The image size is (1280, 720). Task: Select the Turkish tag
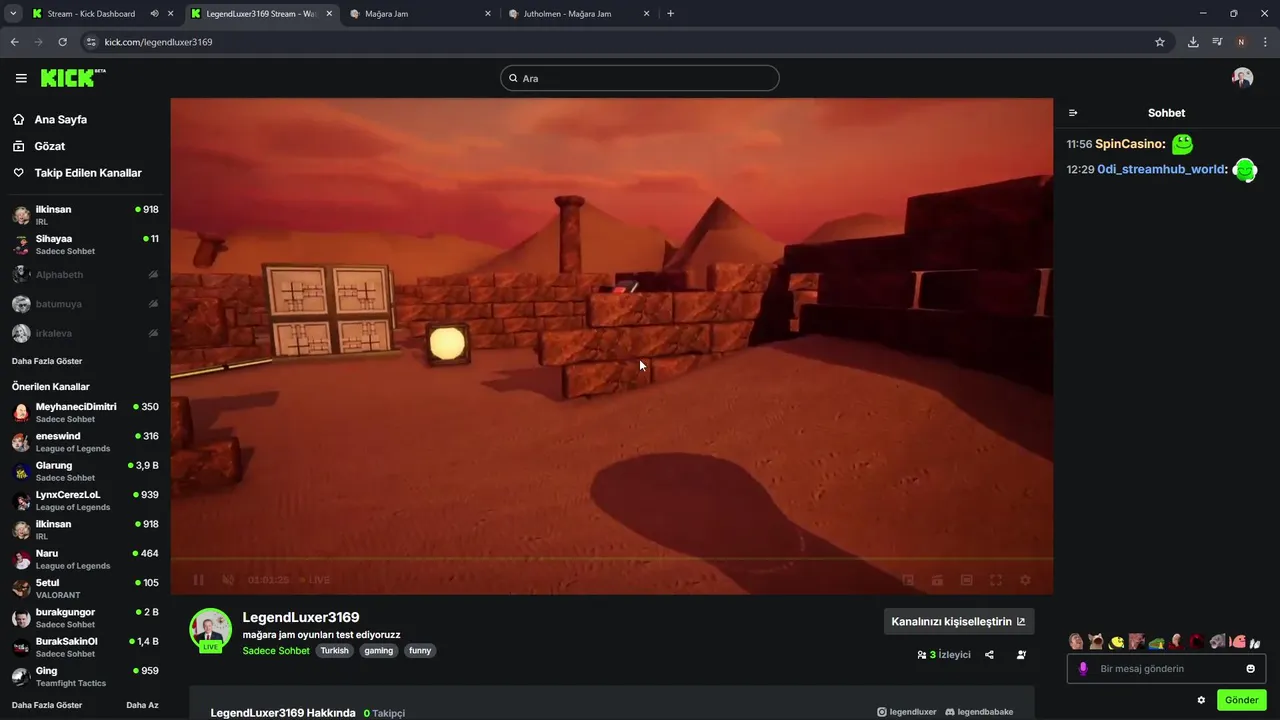pyautogui.click(x=335, y=650)
